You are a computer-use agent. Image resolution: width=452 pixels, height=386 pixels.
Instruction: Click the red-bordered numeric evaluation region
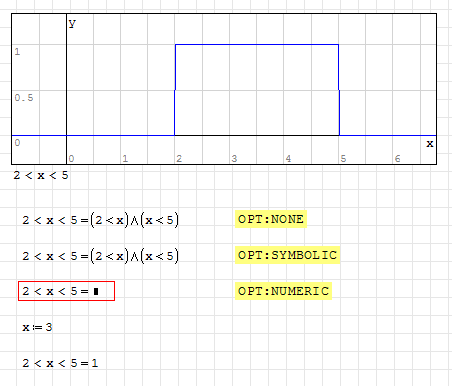pyautogui.click(x=67, y=291)
